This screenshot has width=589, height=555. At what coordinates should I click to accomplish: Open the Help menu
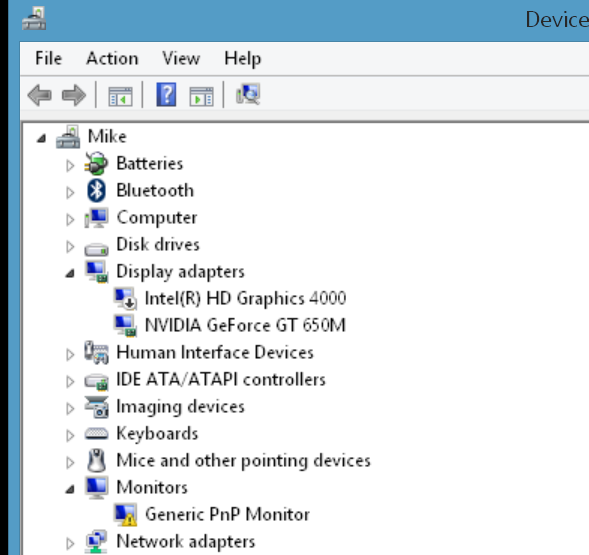click(x=243, y=59)
